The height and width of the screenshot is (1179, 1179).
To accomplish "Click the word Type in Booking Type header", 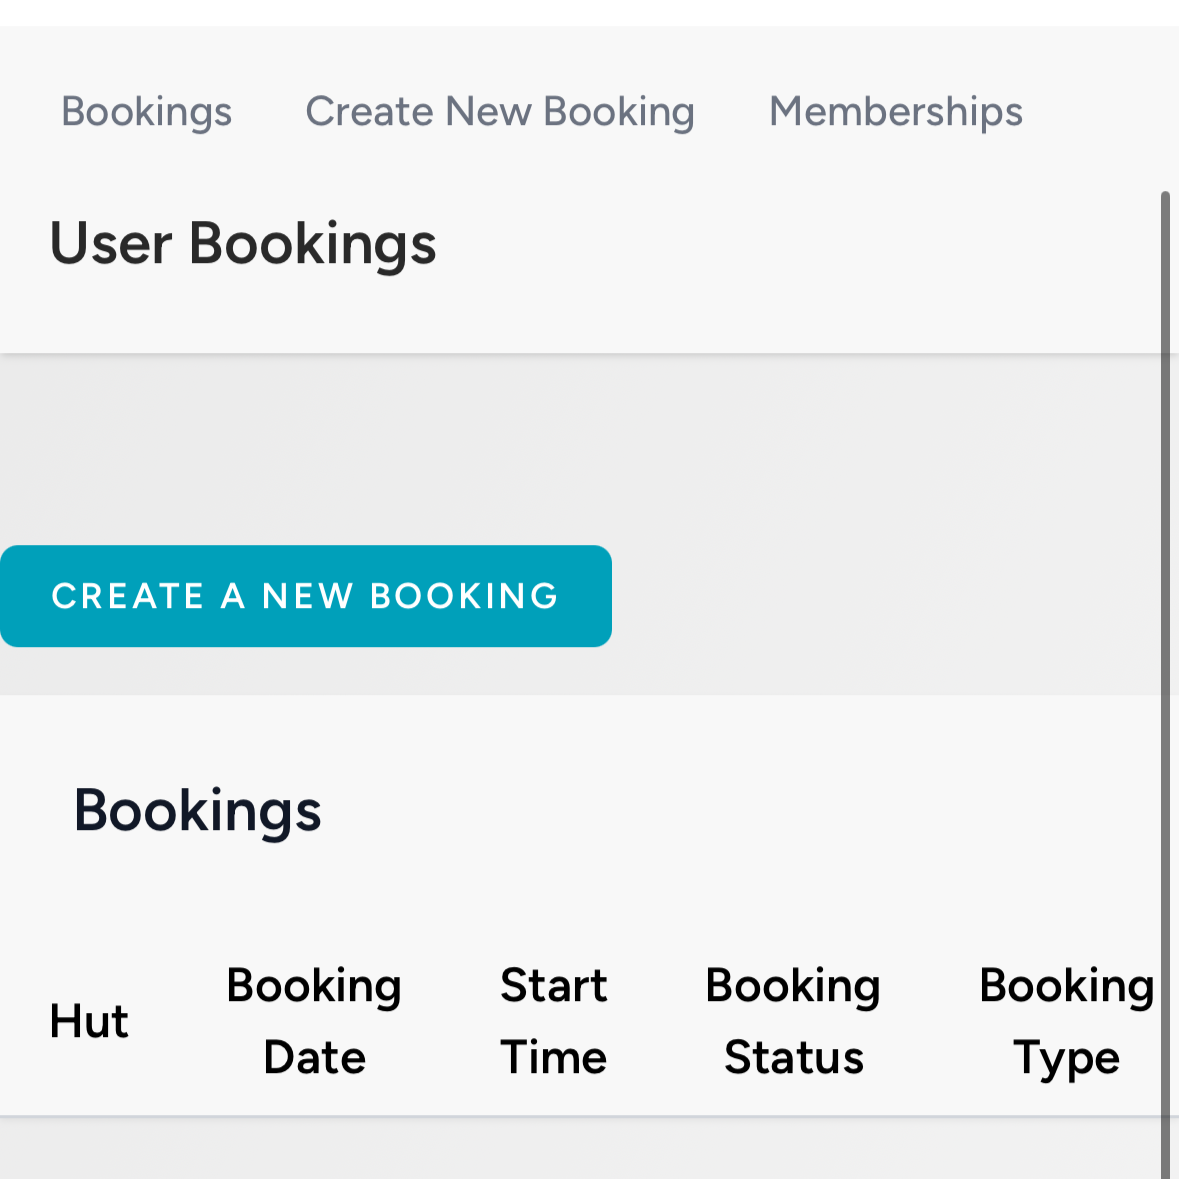I will pyautogui.click(x=1066, y=1059).
